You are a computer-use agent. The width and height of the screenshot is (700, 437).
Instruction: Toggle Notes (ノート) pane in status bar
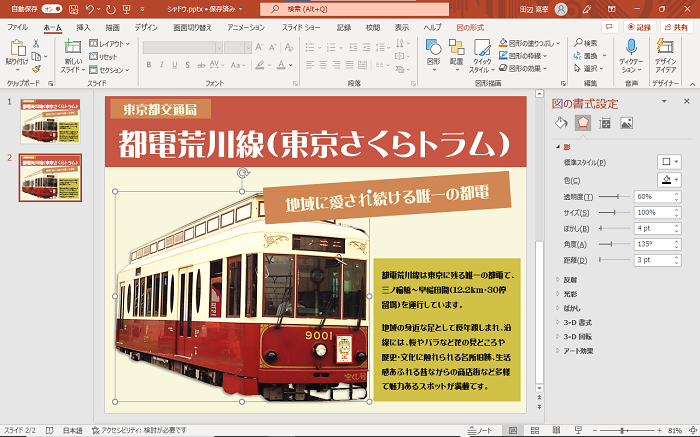pos(479,430)
